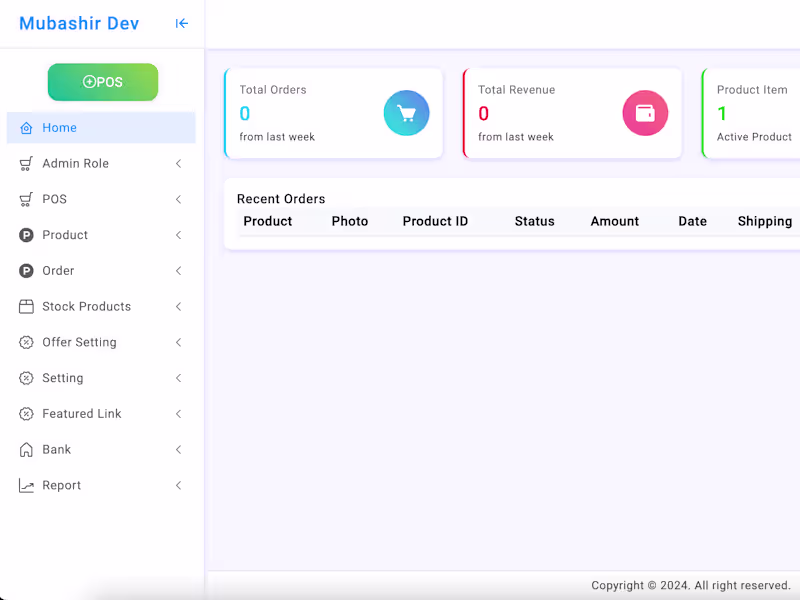Viewport: 800px width, 600px height.
Task: Click the Admin Role sidebar icon
Action: 25,163
